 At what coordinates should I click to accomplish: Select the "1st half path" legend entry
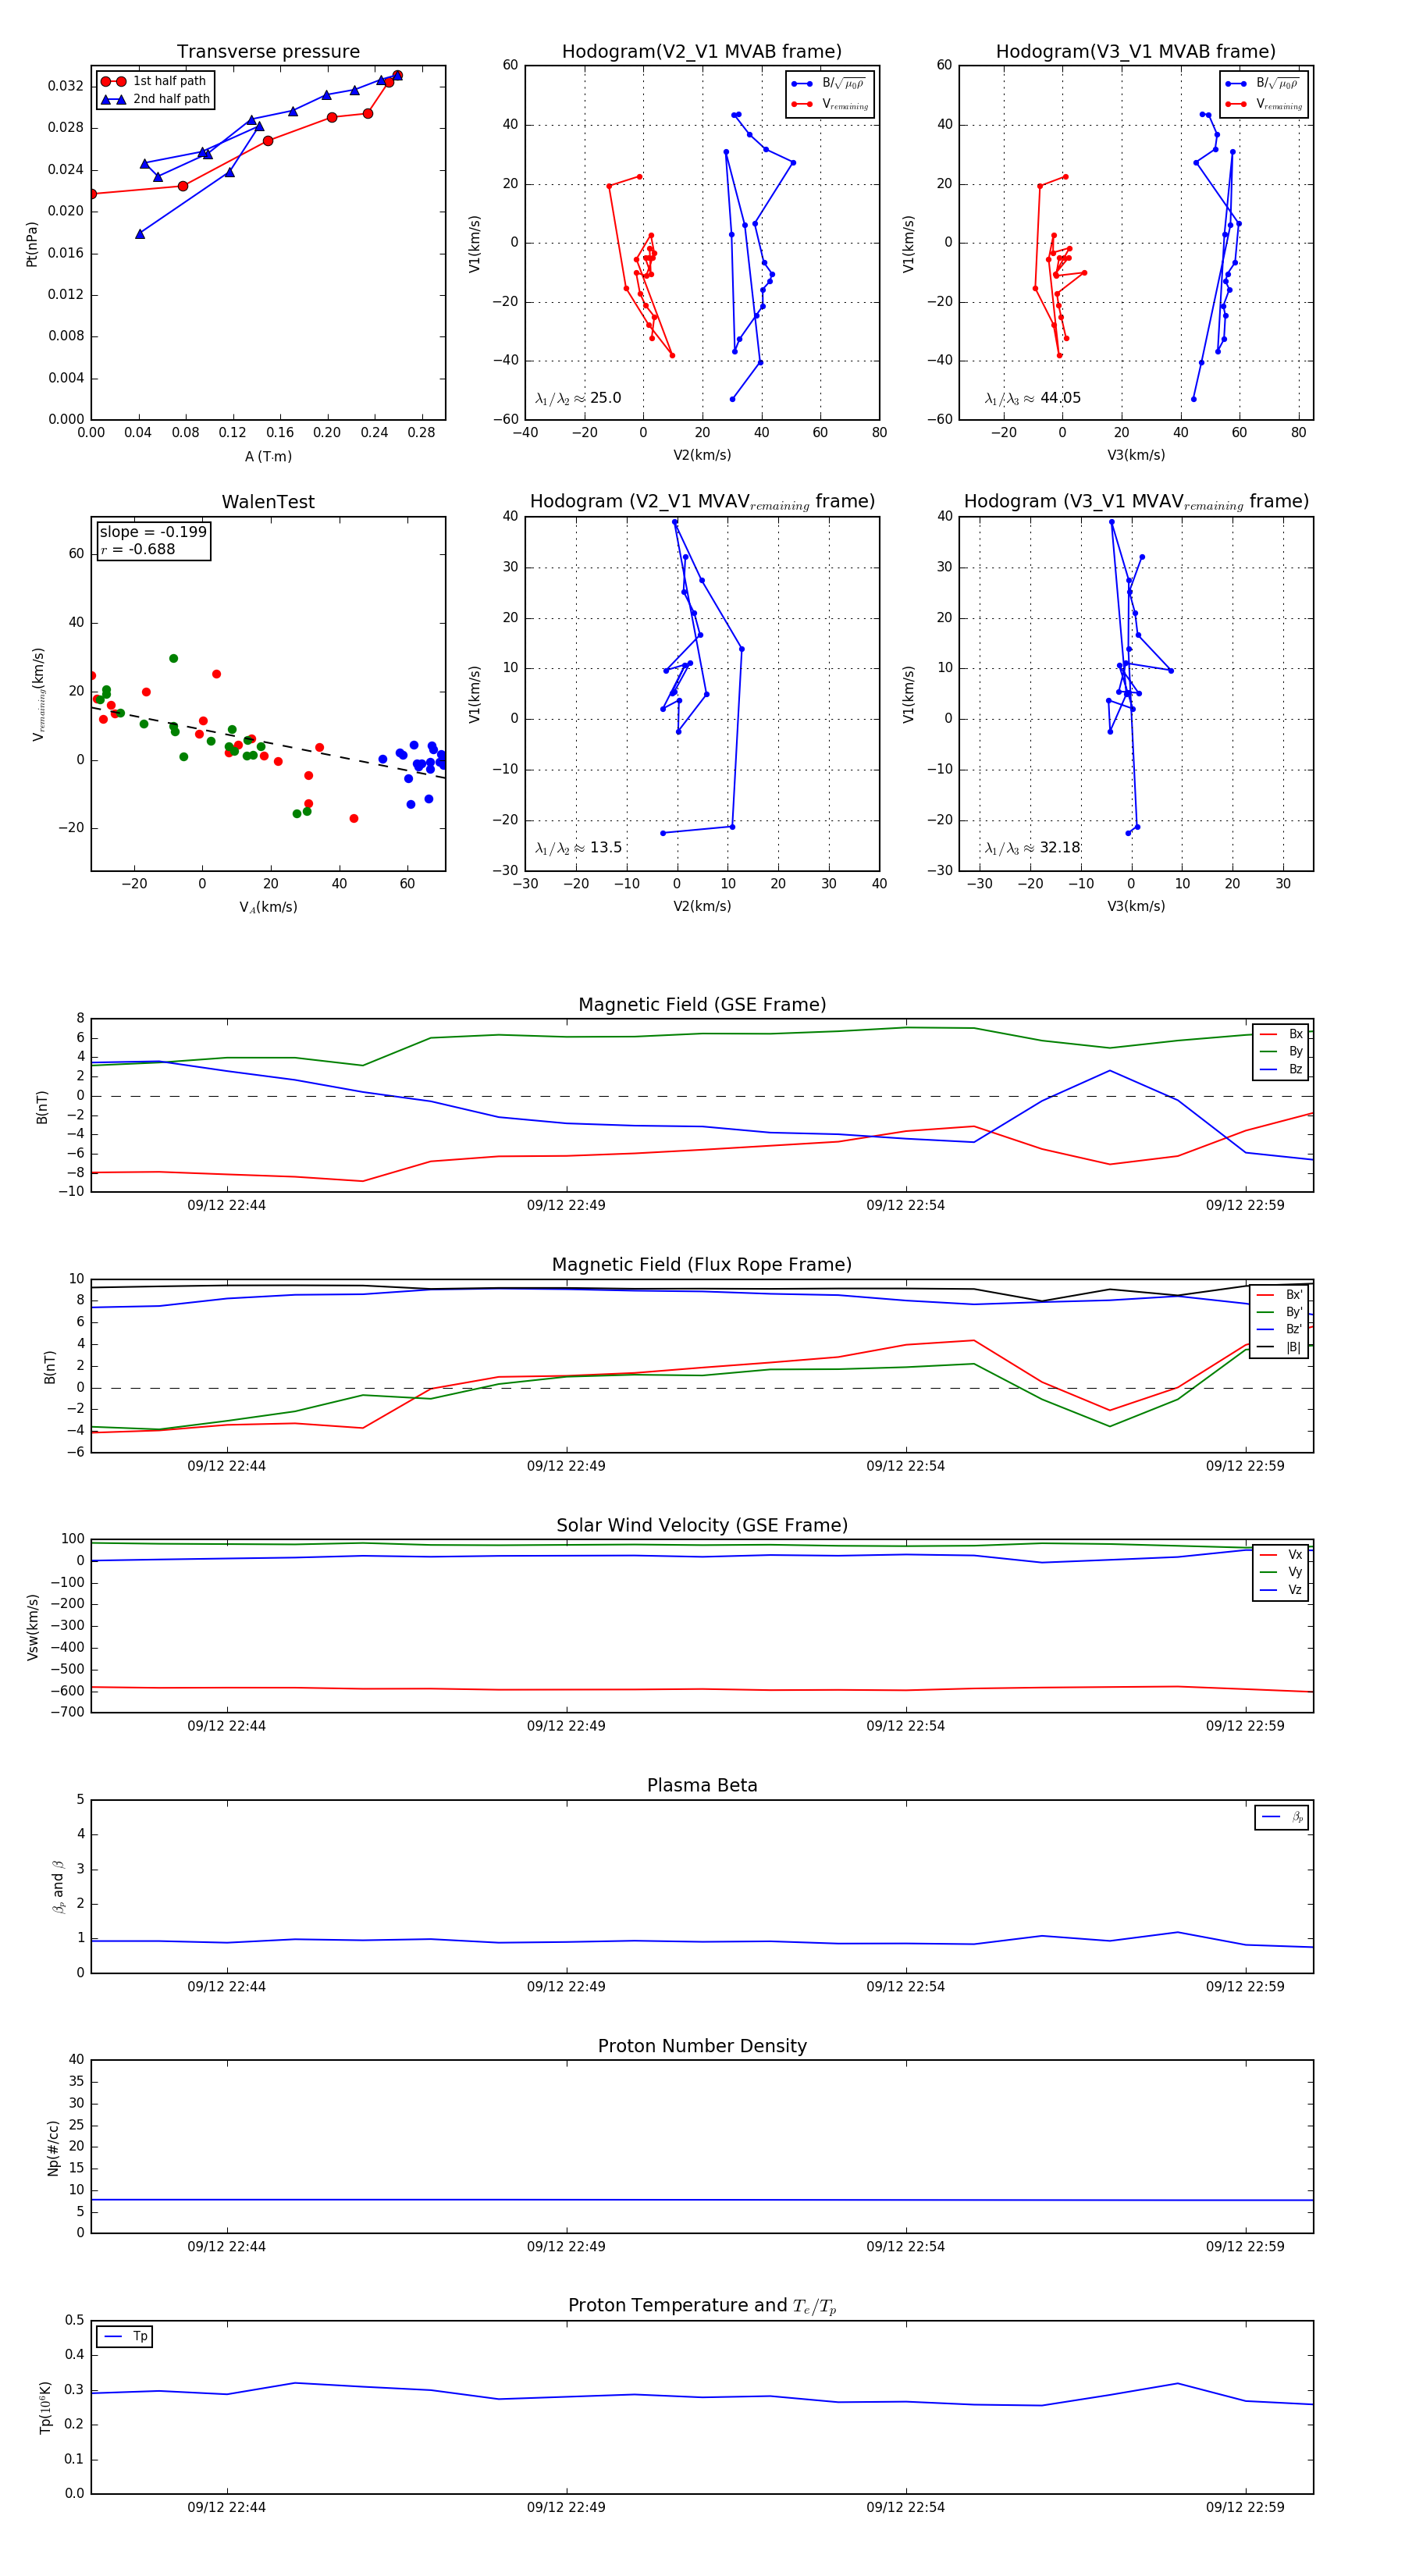point(155,81)
